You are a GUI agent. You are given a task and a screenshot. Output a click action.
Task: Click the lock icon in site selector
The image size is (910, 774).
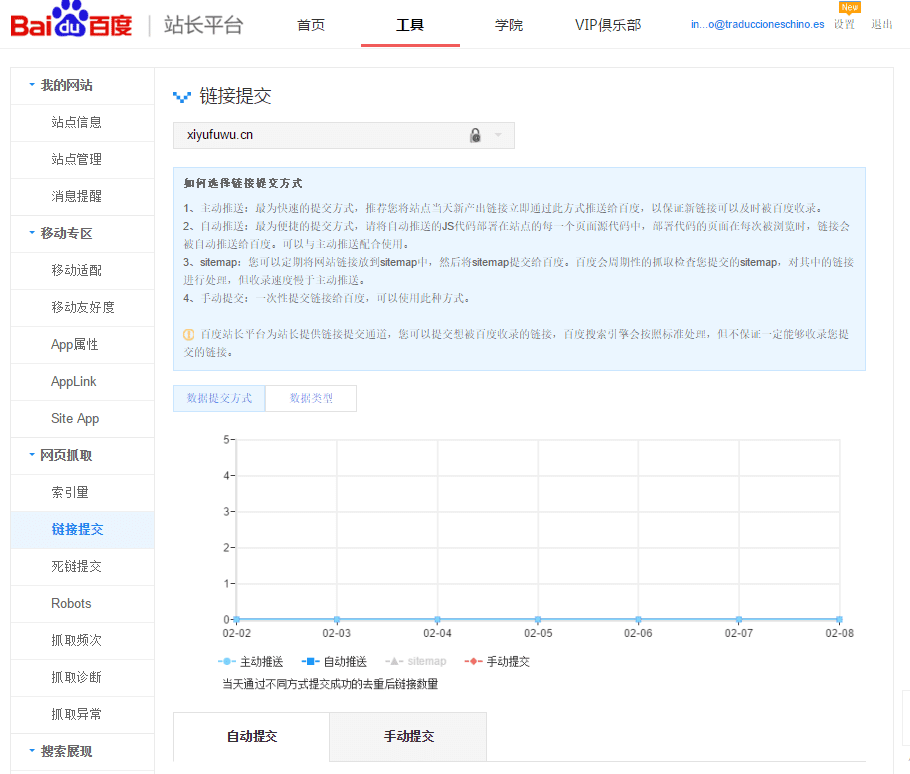coord(475,135)
